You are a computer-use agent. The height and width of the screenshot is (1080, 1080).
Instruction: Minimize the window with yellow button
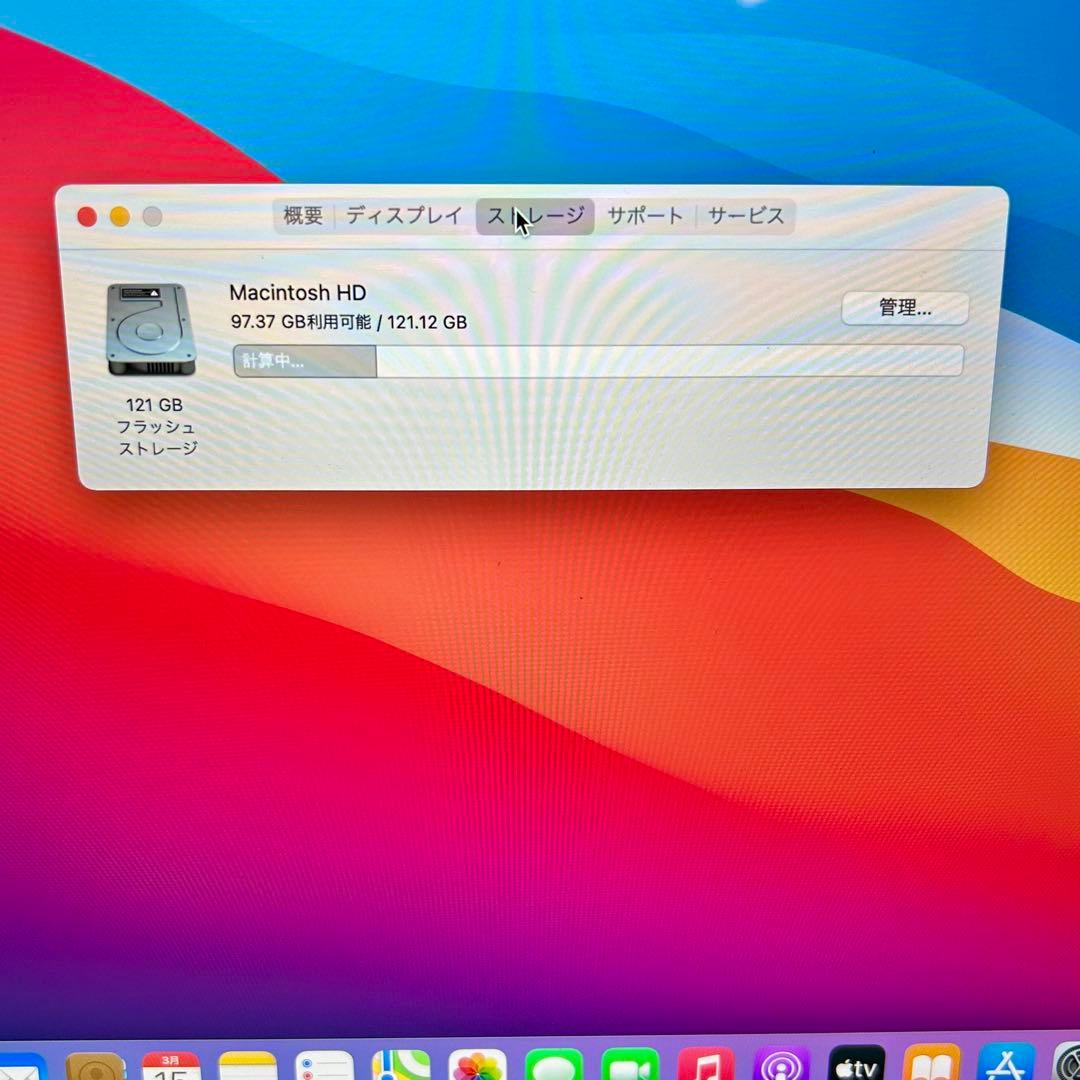(x=120, y=217)
